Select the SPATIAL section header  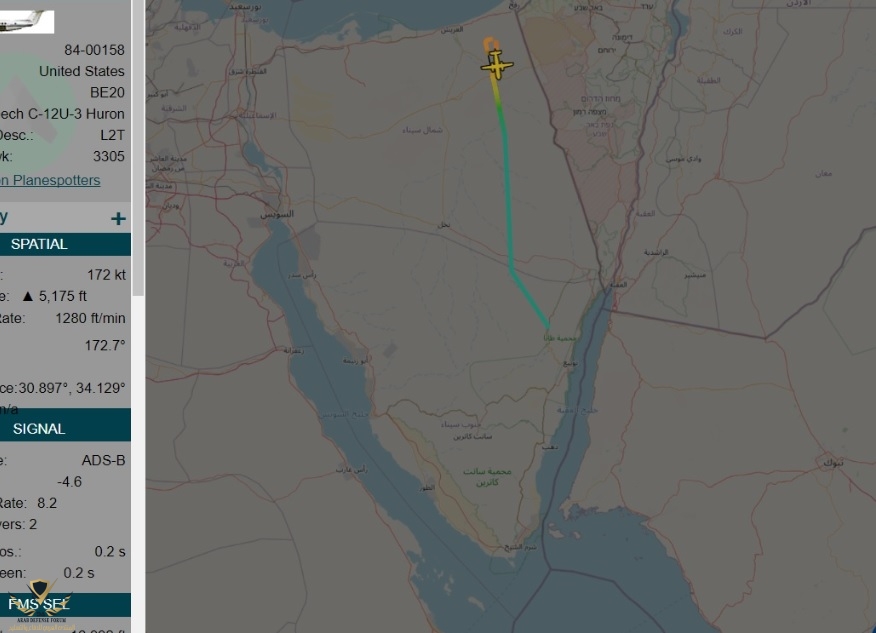40,244
